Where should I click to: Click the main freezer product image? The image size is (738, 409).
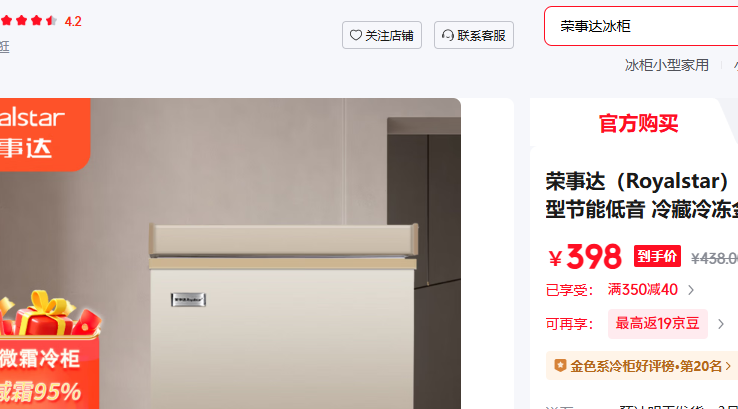click(230, 254)
